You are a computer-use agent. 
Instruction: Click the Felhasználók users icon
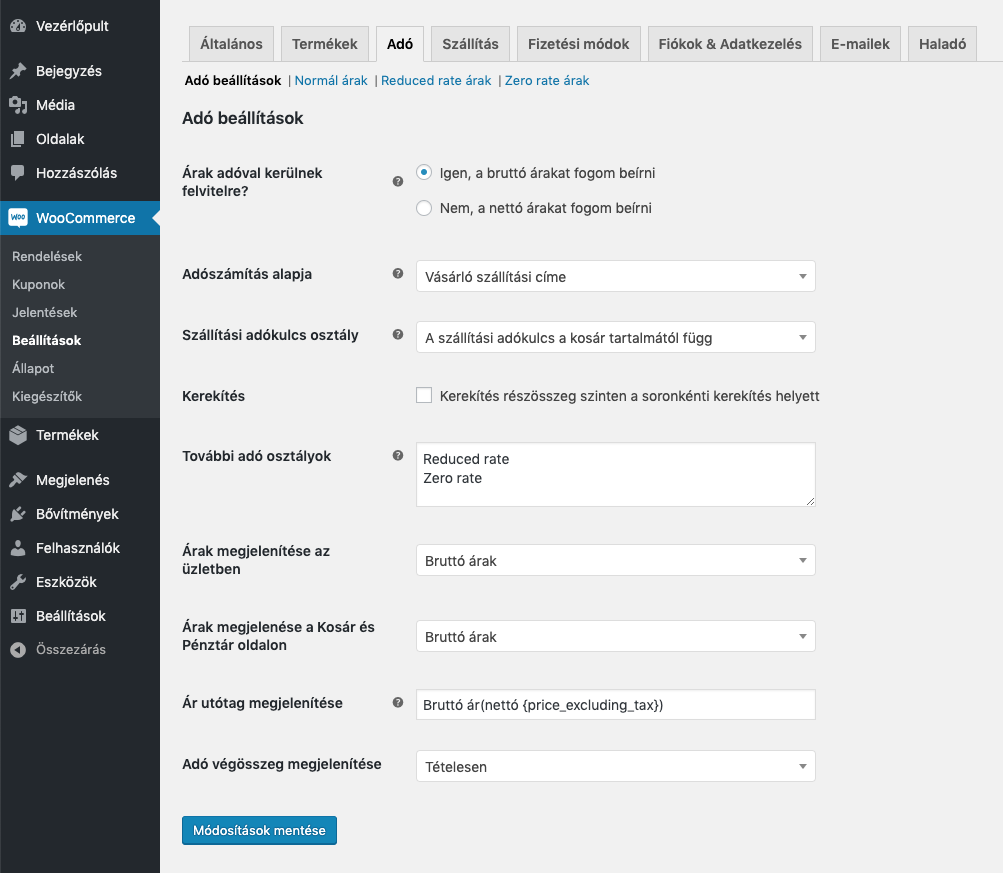click(16, 547)
